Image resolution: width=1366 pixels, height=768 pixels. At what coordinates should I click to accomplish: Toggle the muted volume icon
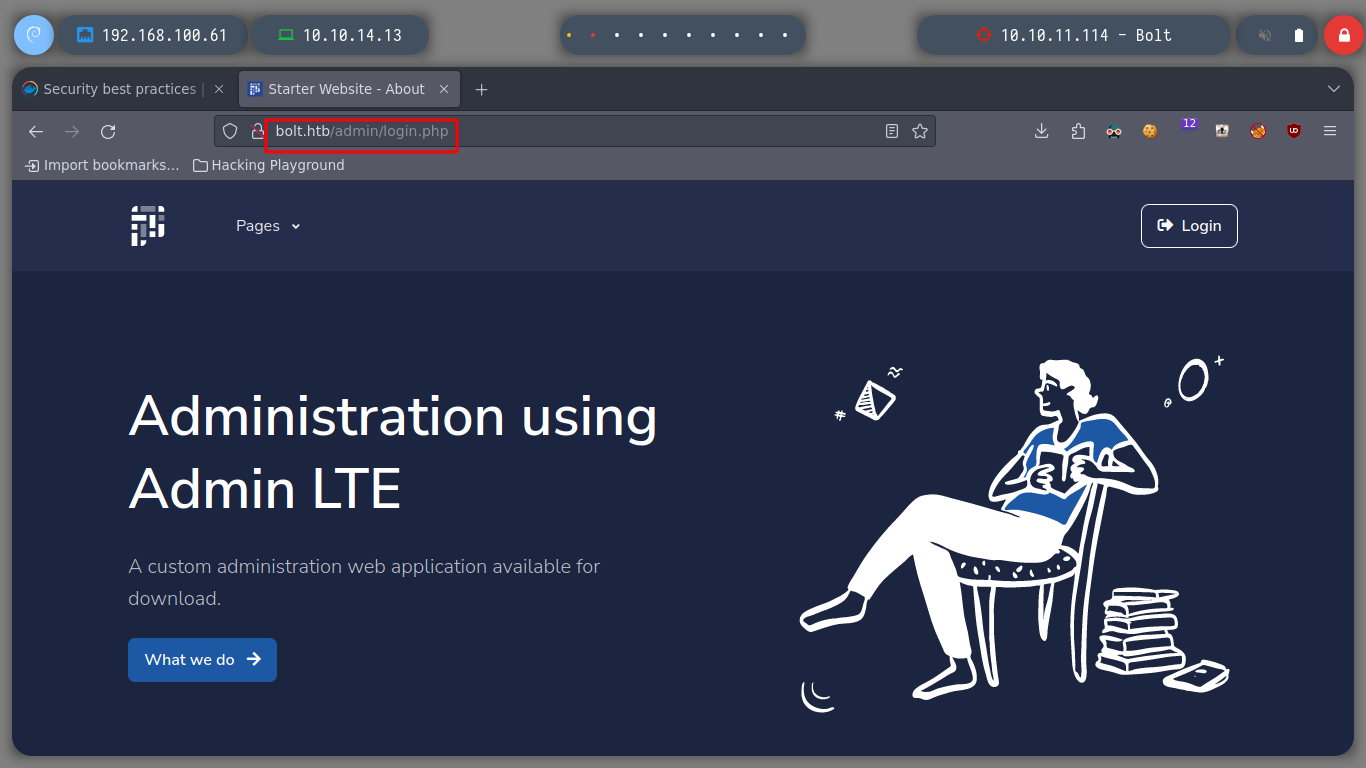pos(1265,35)
